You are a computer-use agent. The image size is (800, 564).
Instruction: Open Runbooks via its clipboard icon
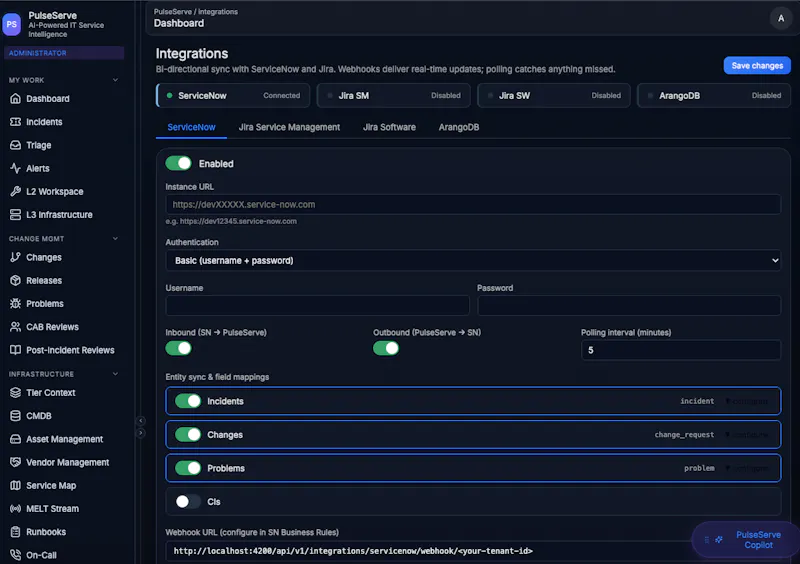pyautogui.click(x=15, y=532)
